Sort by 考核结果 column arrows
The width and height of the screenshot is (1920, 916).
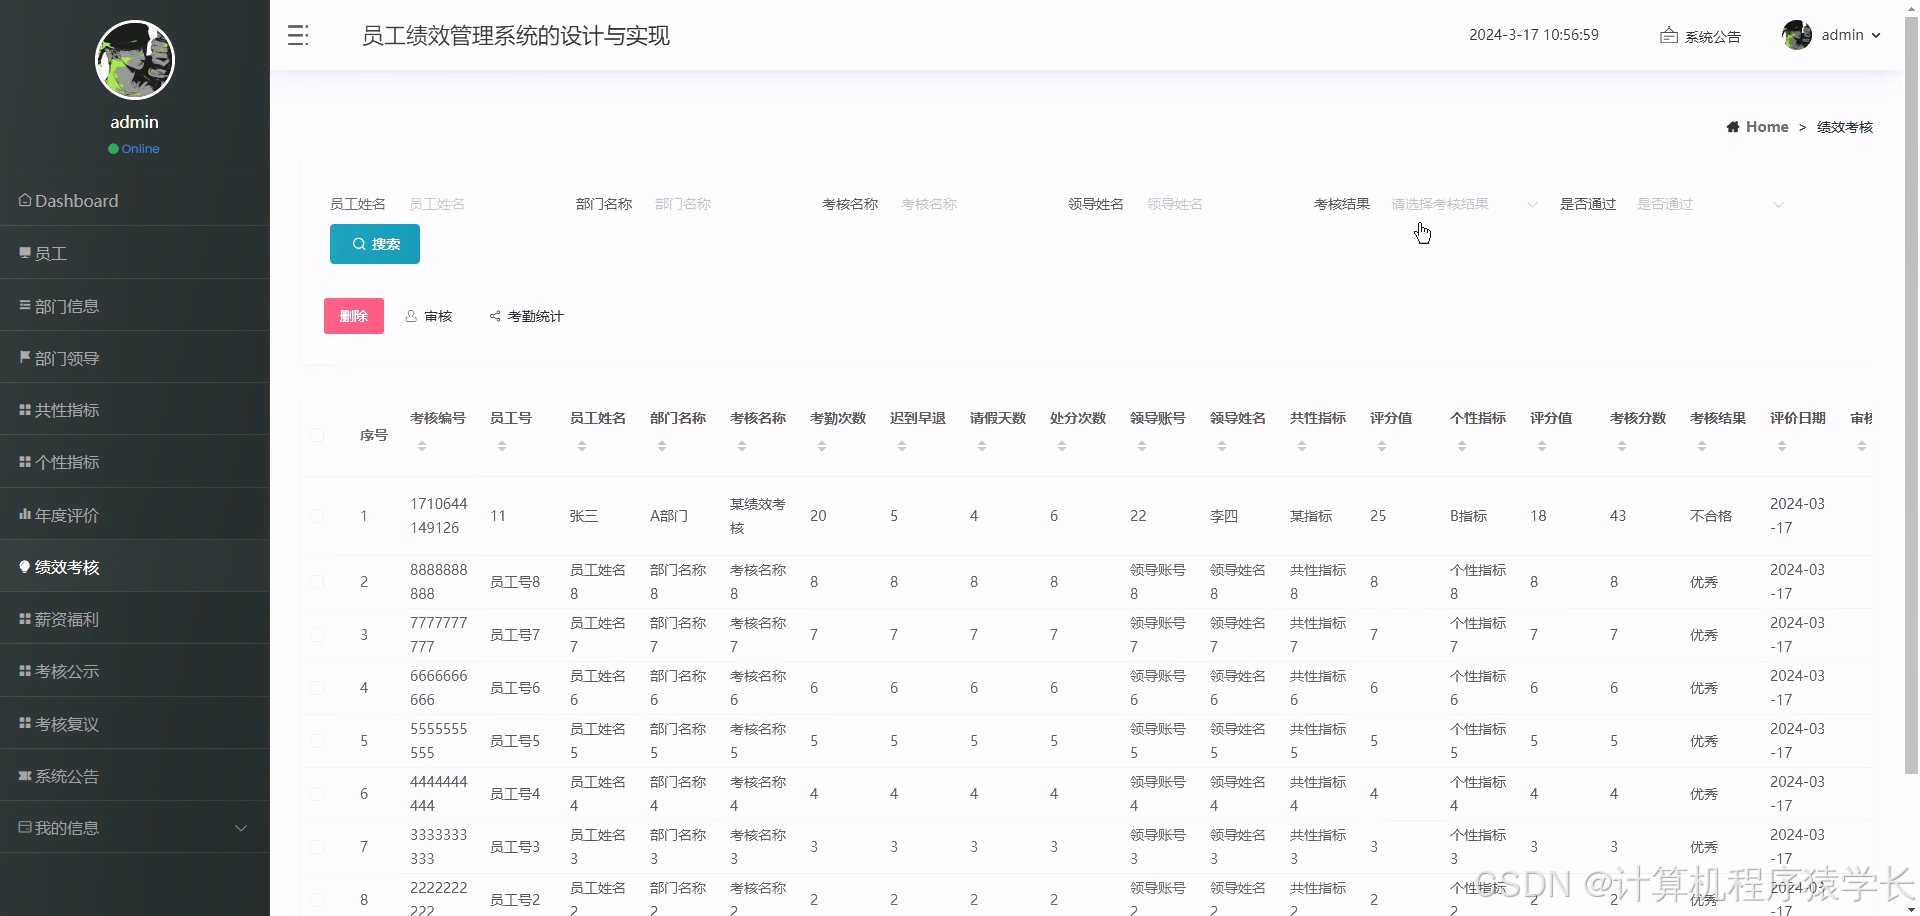(1702, 446)
